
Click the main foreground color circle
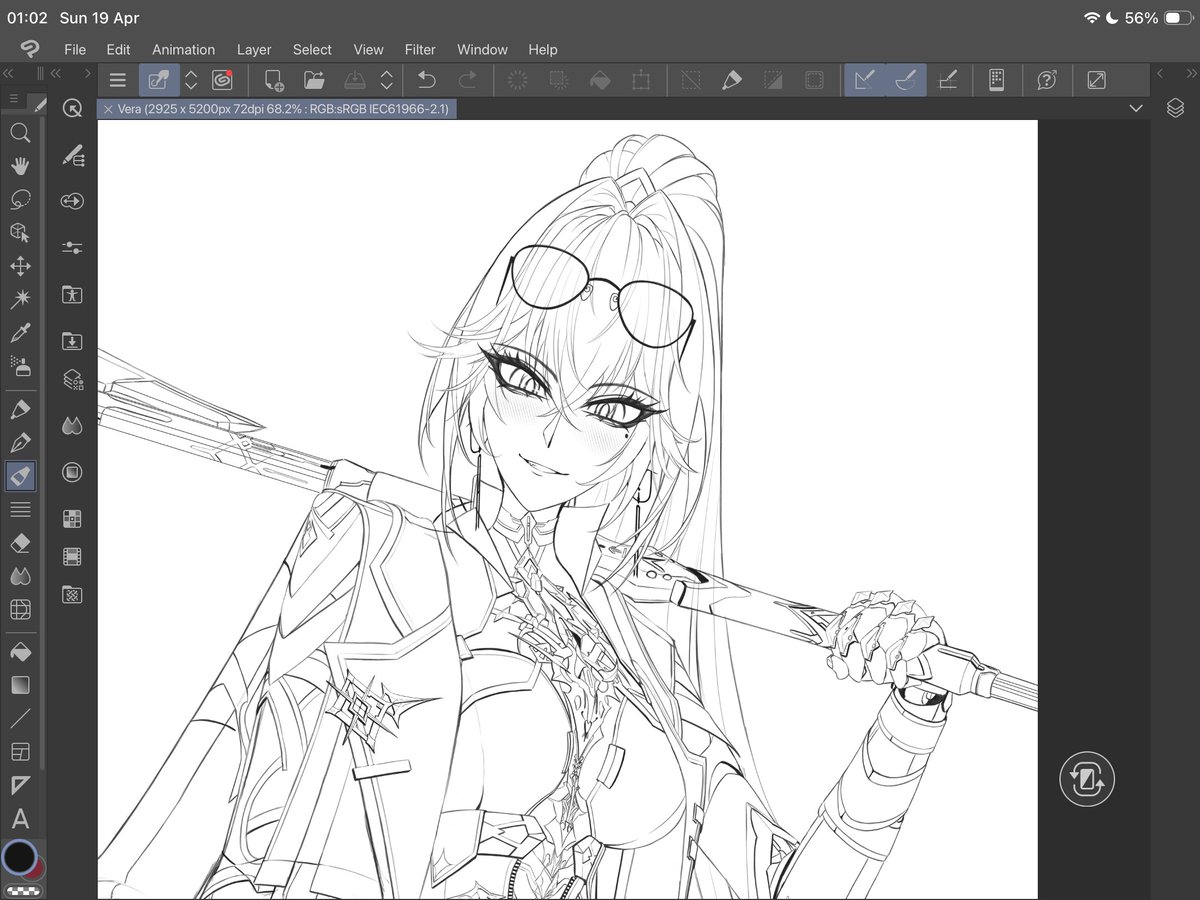pyautogui.click(x=18, y=857)
